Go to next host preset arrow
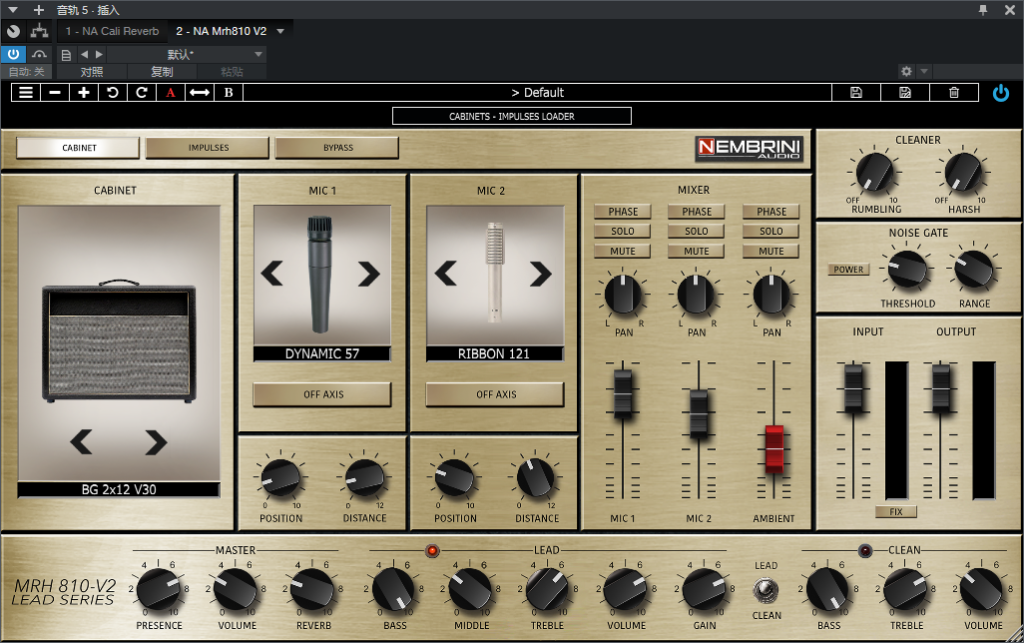This screenshot has width=1024, height=643. click(99, 54)
